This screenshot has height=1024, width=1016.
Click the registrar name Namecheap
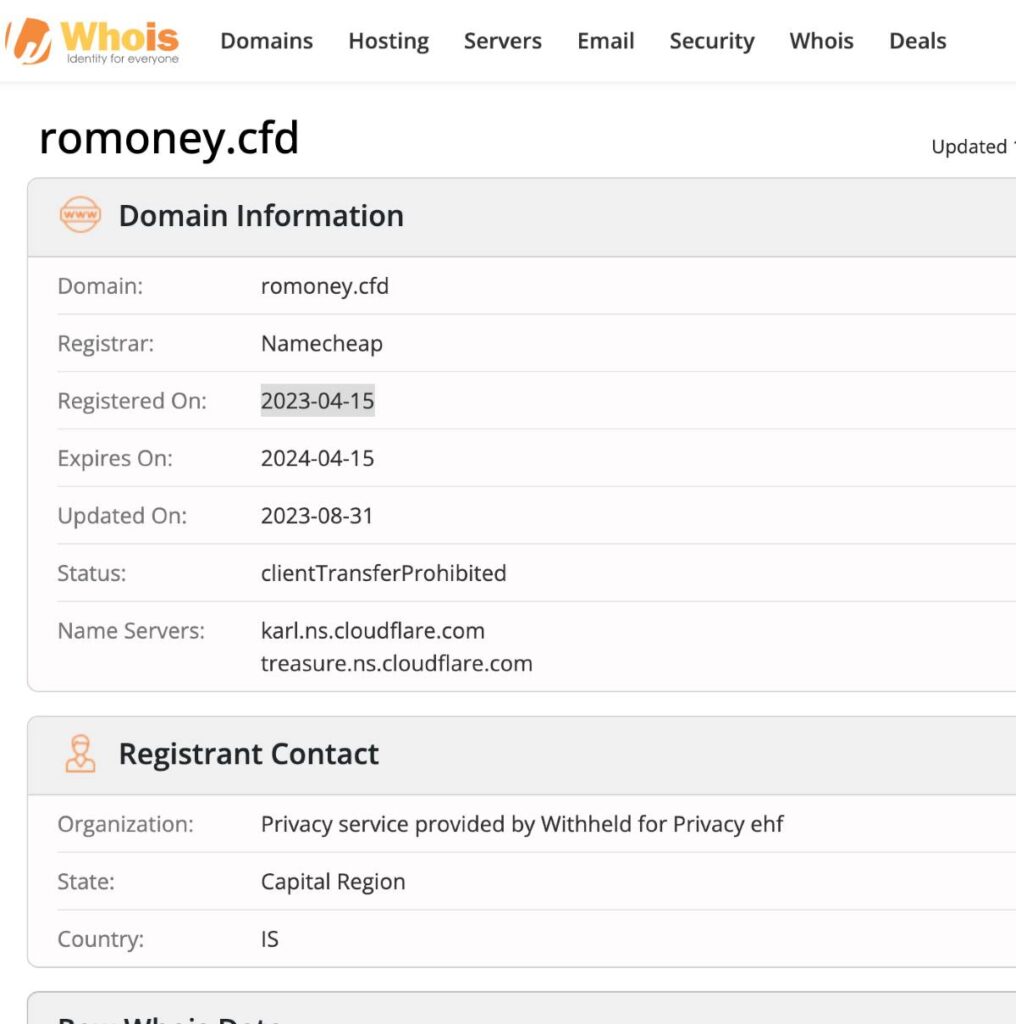click(321, 344)
